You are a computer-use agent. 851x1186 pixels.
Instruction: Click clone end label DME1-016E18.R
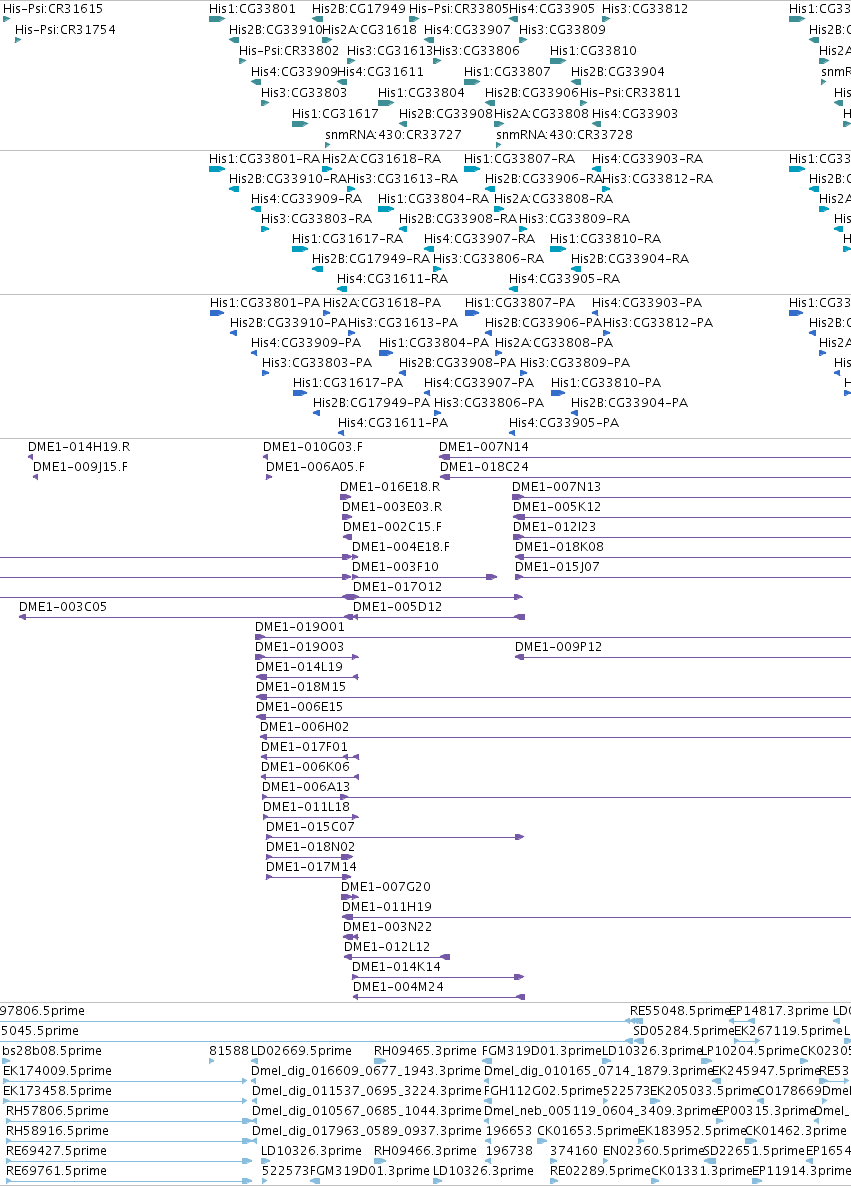click(x=390, y=487)
